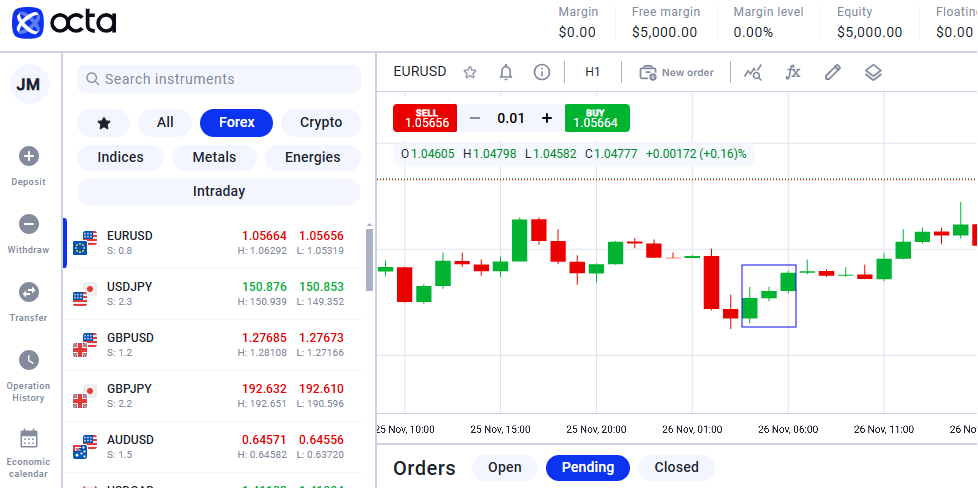Click the EURUSD chart title
The width and height of the screenshot is (978, 488).
click(x=420, y=72)
